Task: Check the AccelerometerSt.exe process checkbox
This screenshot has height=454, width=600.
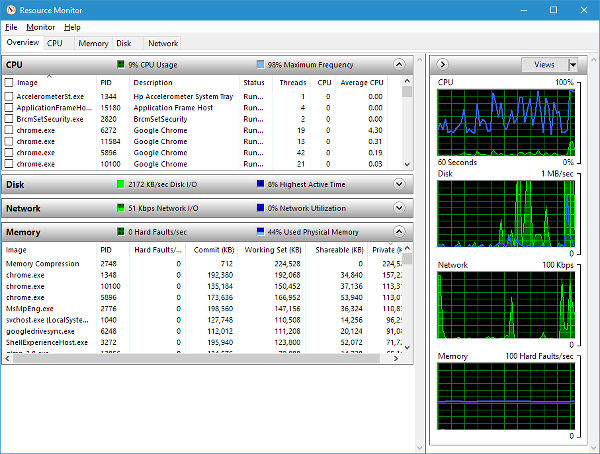Action: coord(9,96)
